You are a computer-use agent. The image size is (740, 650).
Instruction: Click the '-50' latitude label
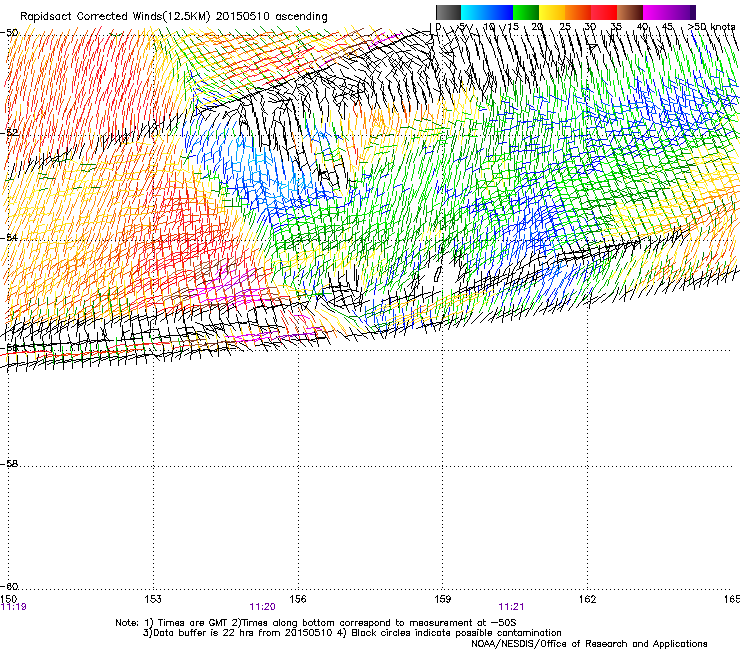[x=9, y=33]
